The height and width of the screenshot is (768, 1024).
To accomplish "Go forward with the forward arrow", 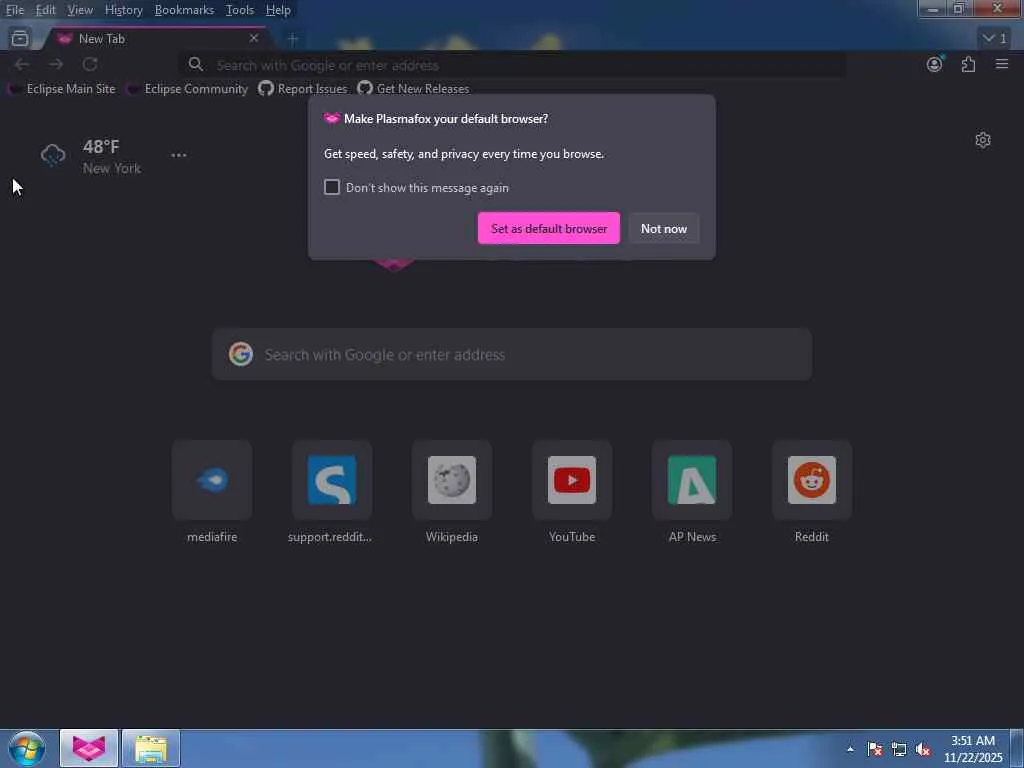I will [x=56, y=64].
